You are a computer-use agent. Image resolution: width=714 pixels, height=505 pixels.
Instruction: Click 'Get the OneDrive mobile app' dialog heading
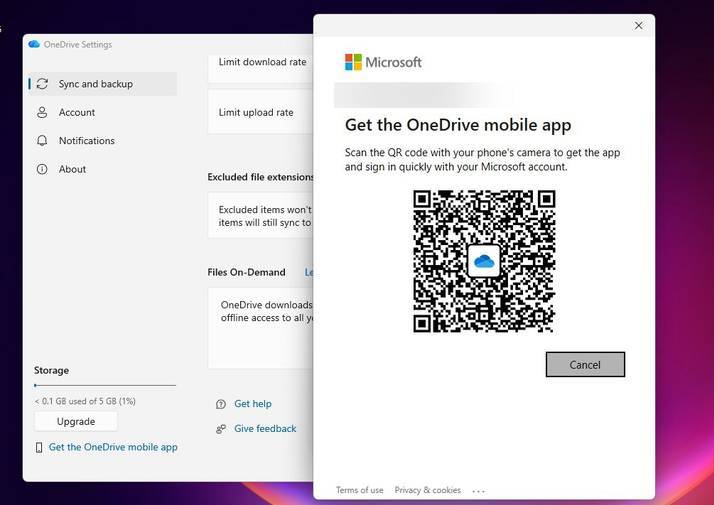(458, 125)
